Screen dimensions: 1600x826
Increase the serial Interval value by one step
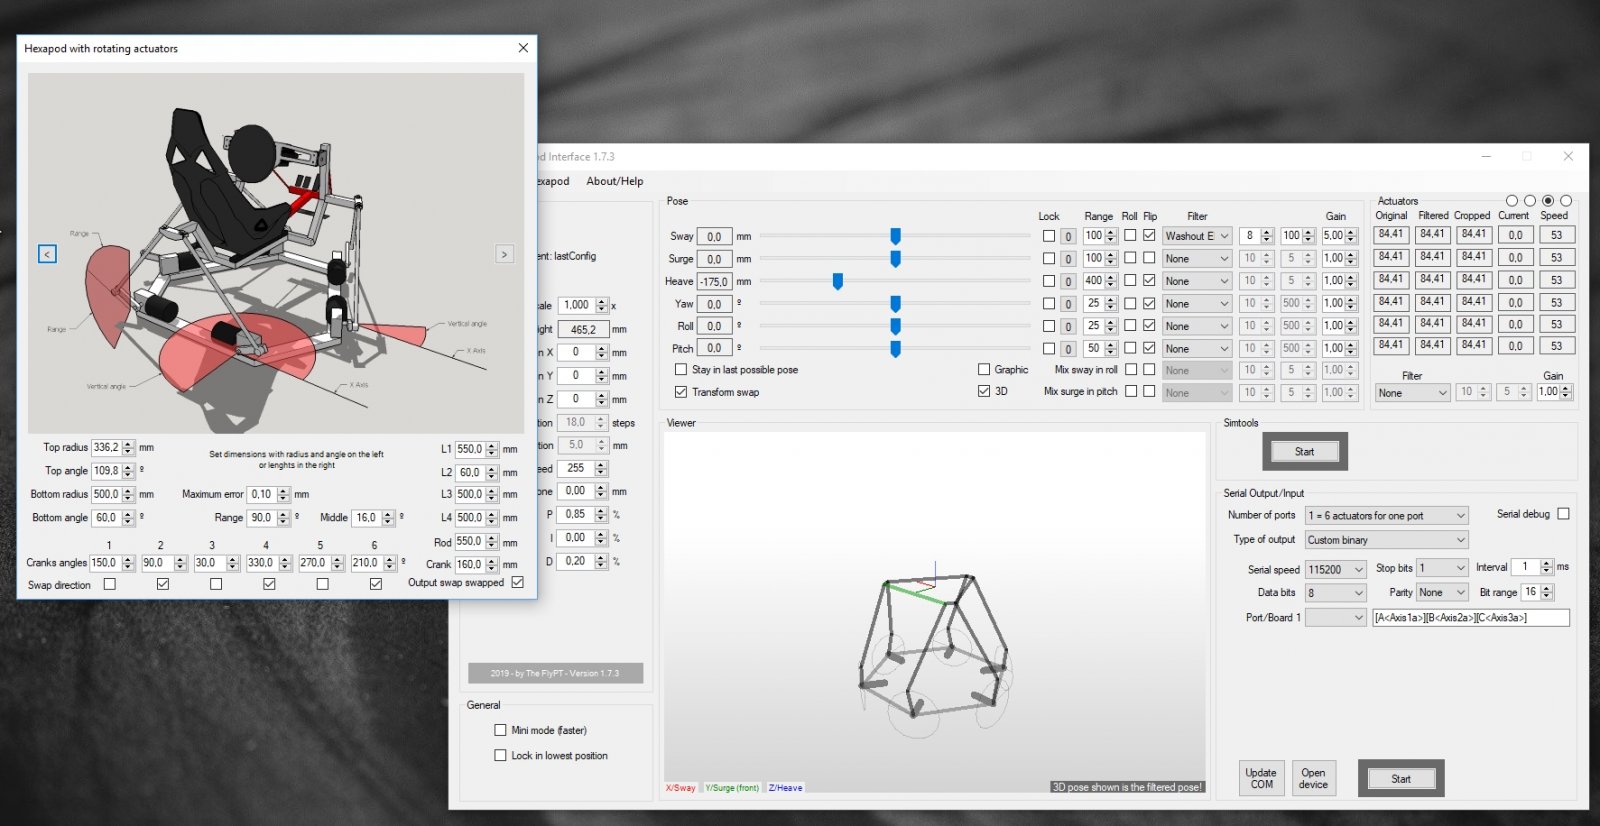coord(1547,563)
